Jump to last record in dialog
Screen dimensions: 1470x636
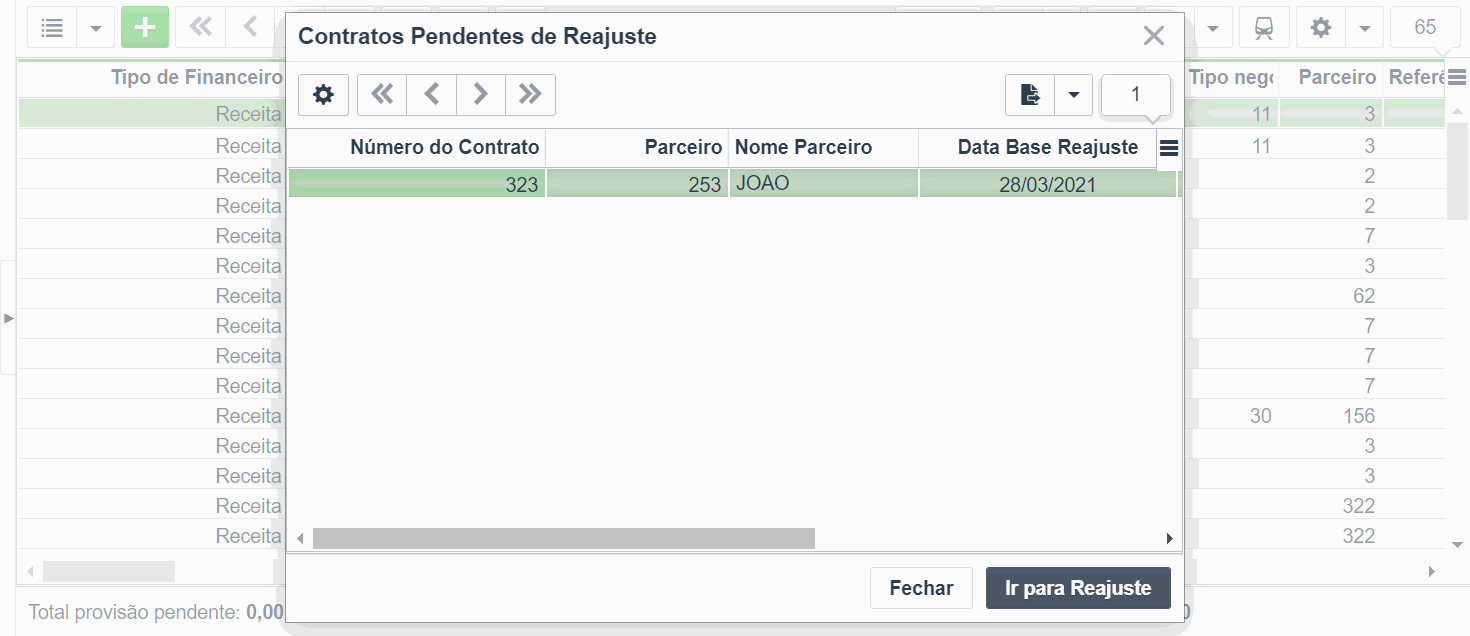tap(530, 95)
